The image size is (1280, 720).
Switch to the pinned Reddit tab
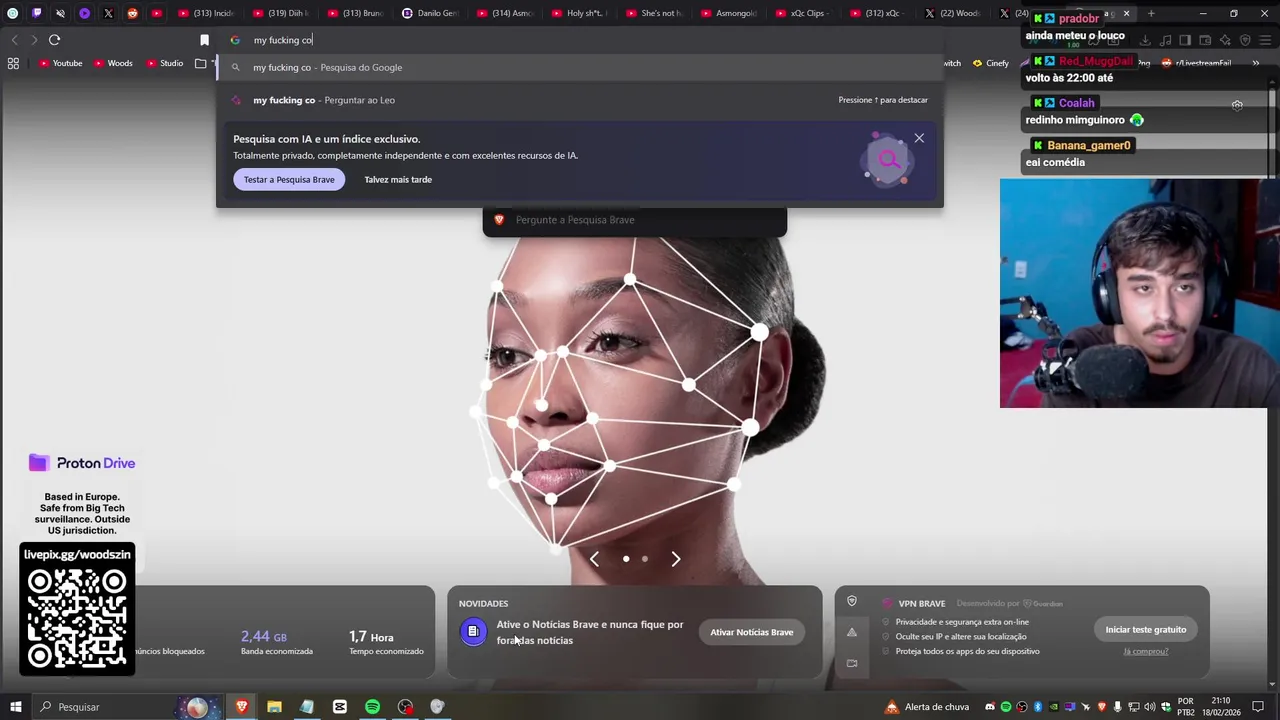132,14
